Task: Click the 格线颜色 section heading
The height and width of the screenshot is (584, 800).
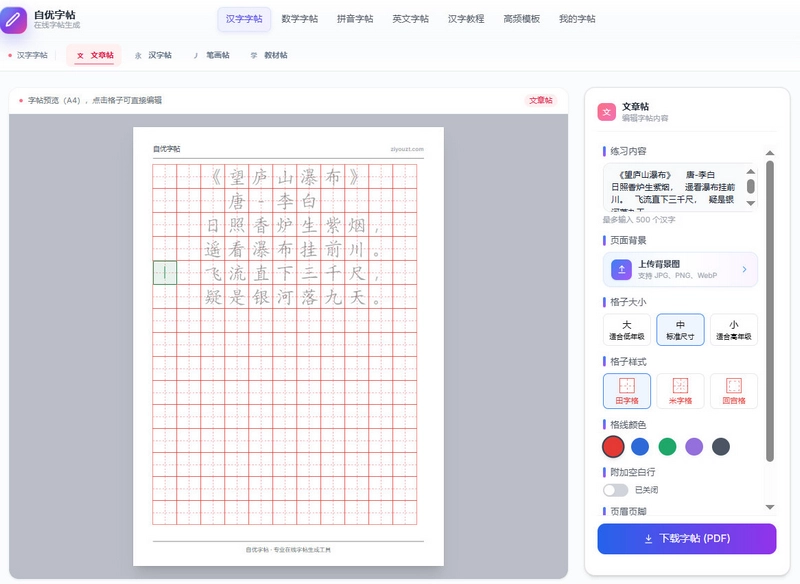Action: click(x=628, y=425)
